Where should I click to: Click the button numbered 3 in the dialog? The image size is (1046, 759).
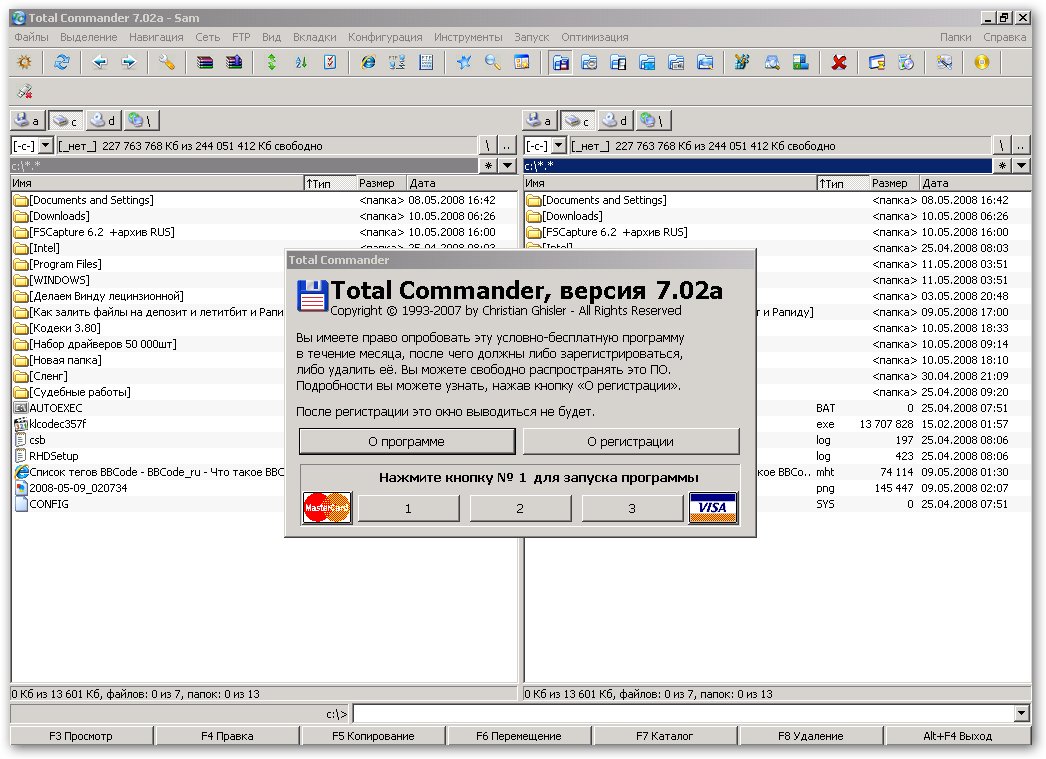coord(632,508)
